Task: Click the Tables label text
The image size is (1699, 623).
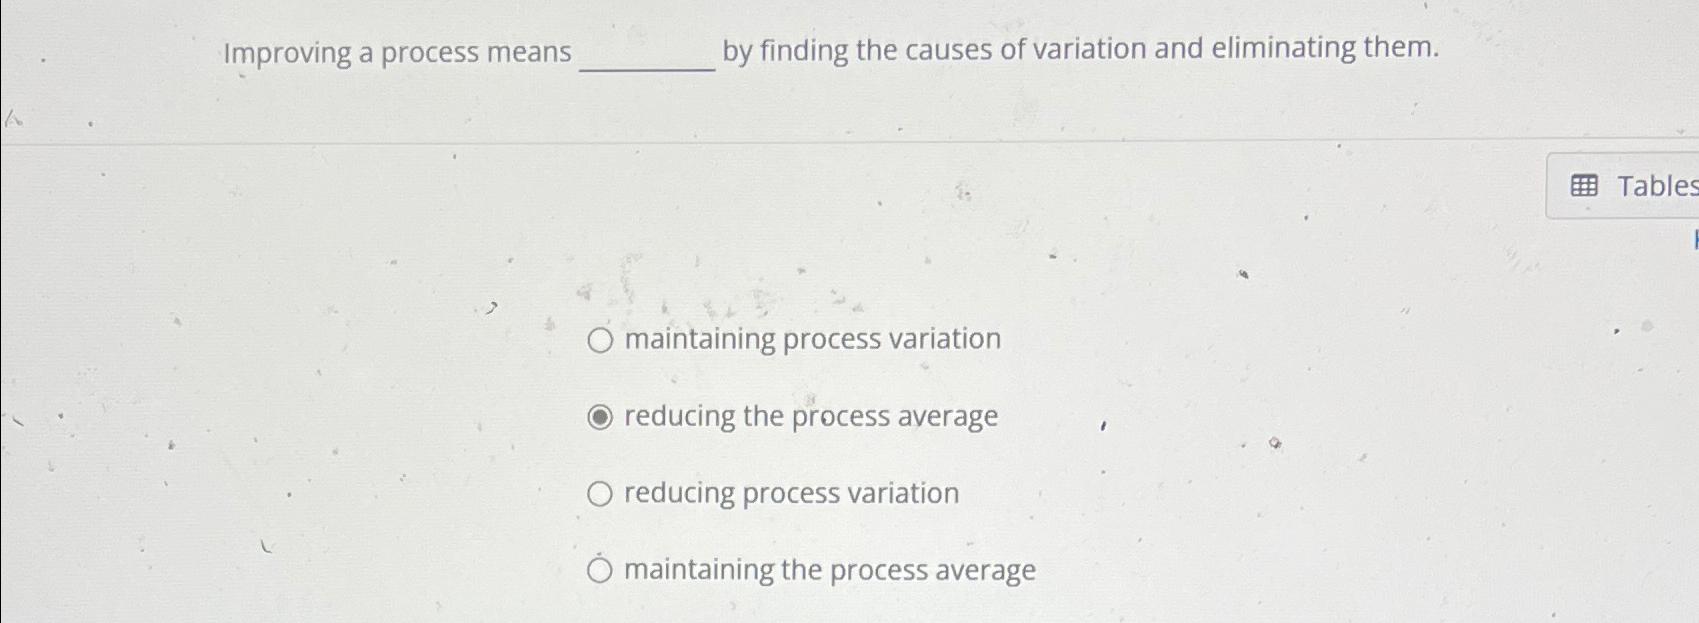Action: 1655,184
